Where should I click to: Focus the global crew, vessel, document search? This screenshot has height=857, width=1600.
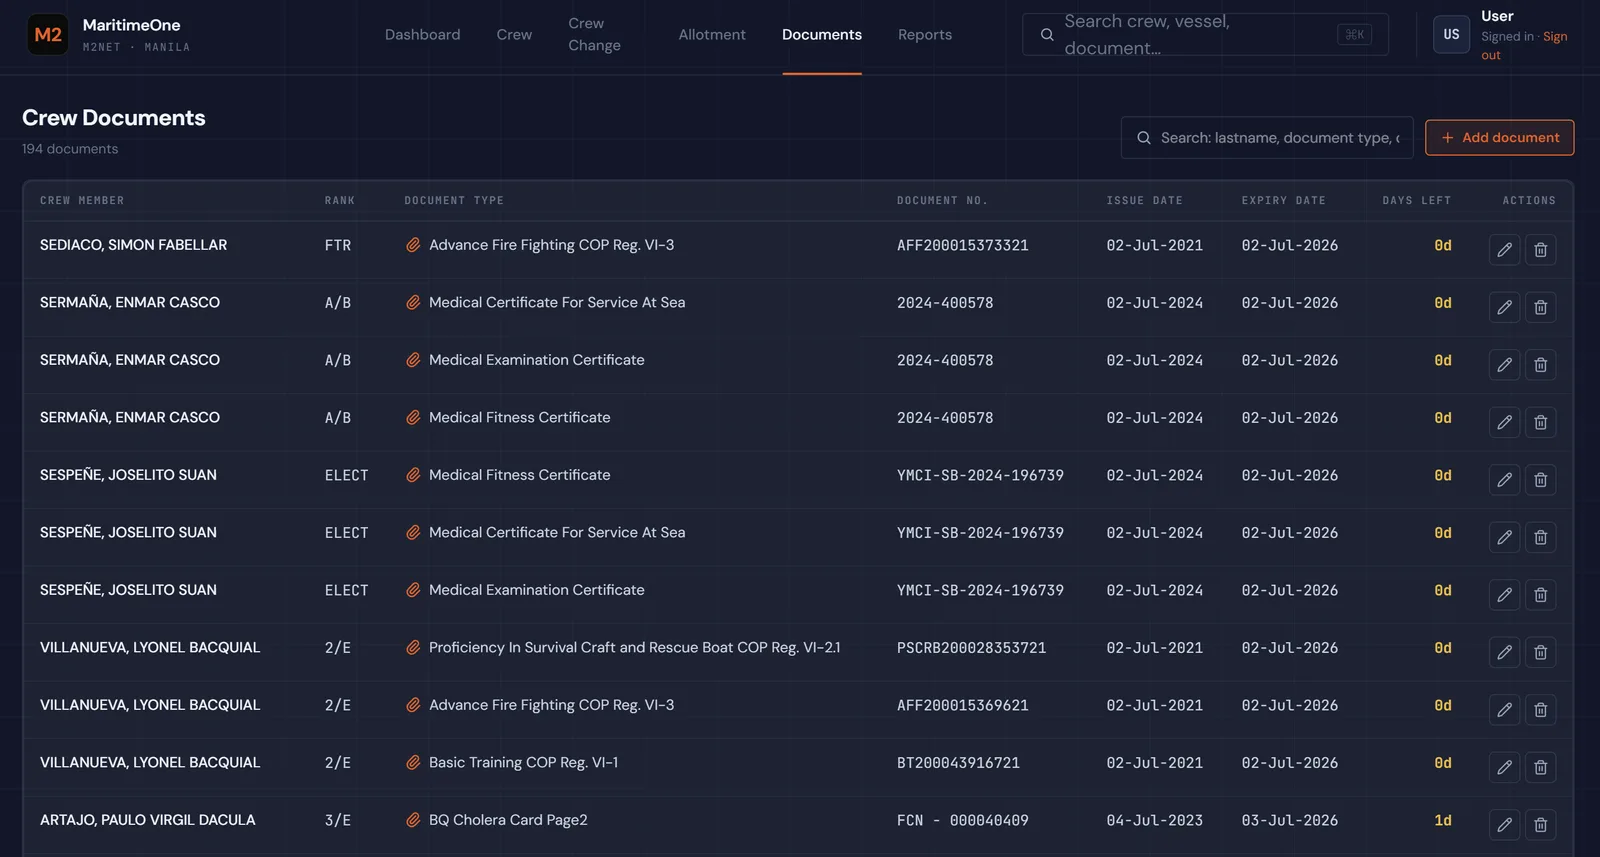tap(1205, 34)
